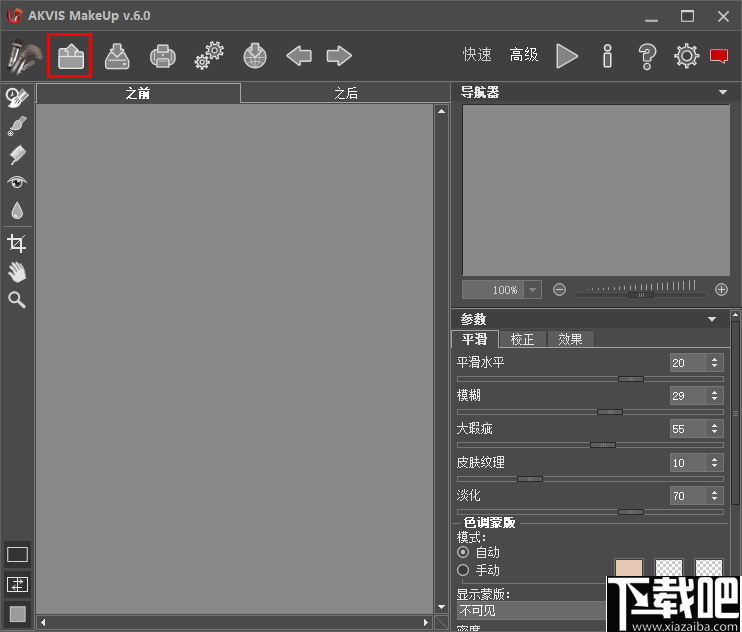
Task: Select the red eye removal tool
Action: coord(17,182)
